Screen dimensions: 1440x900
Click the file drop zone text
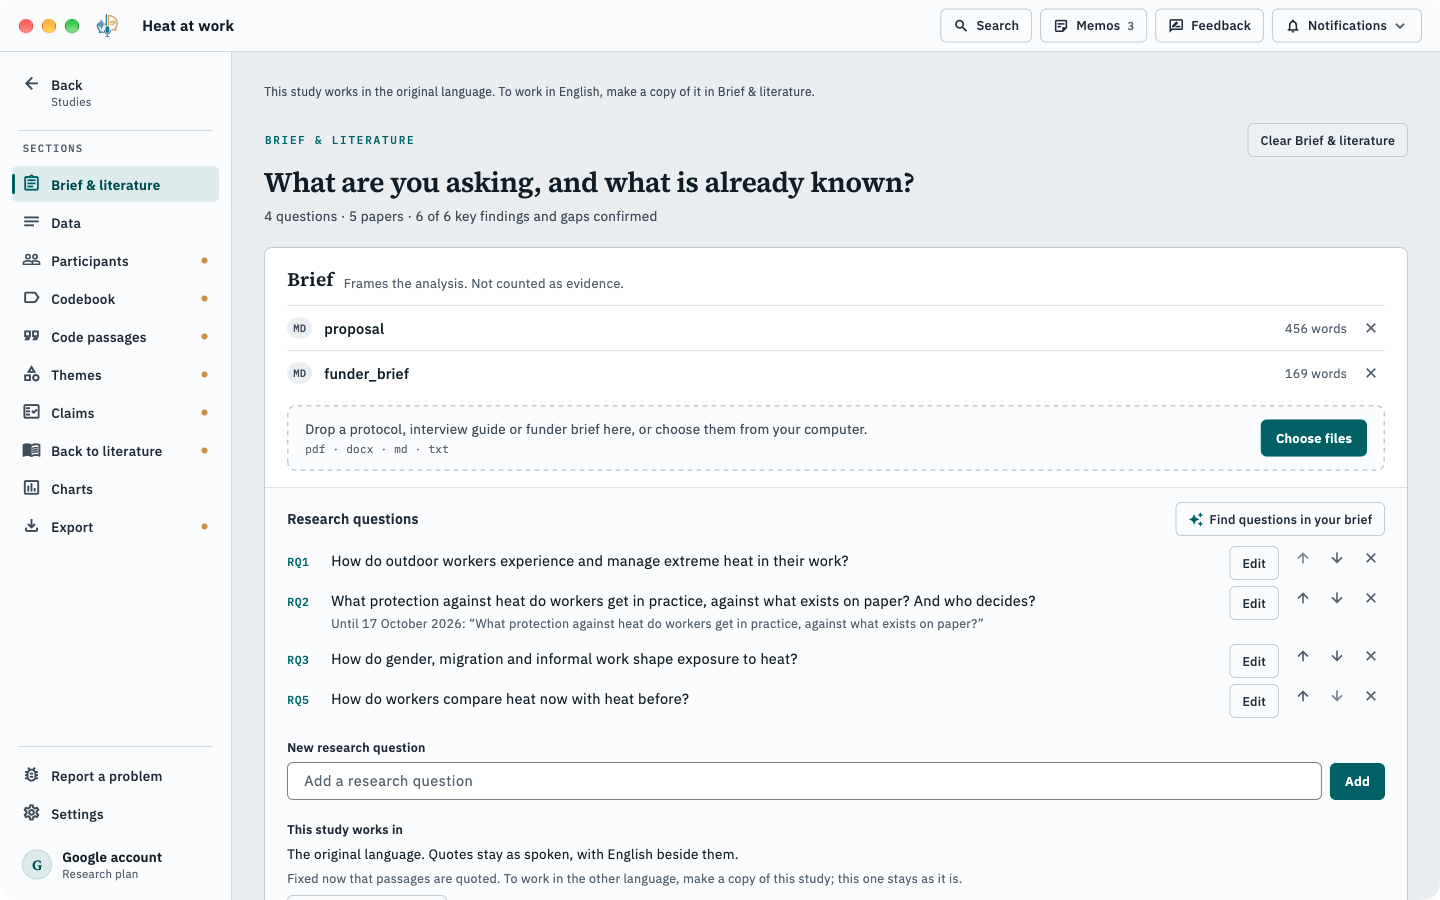coord(586,429)
